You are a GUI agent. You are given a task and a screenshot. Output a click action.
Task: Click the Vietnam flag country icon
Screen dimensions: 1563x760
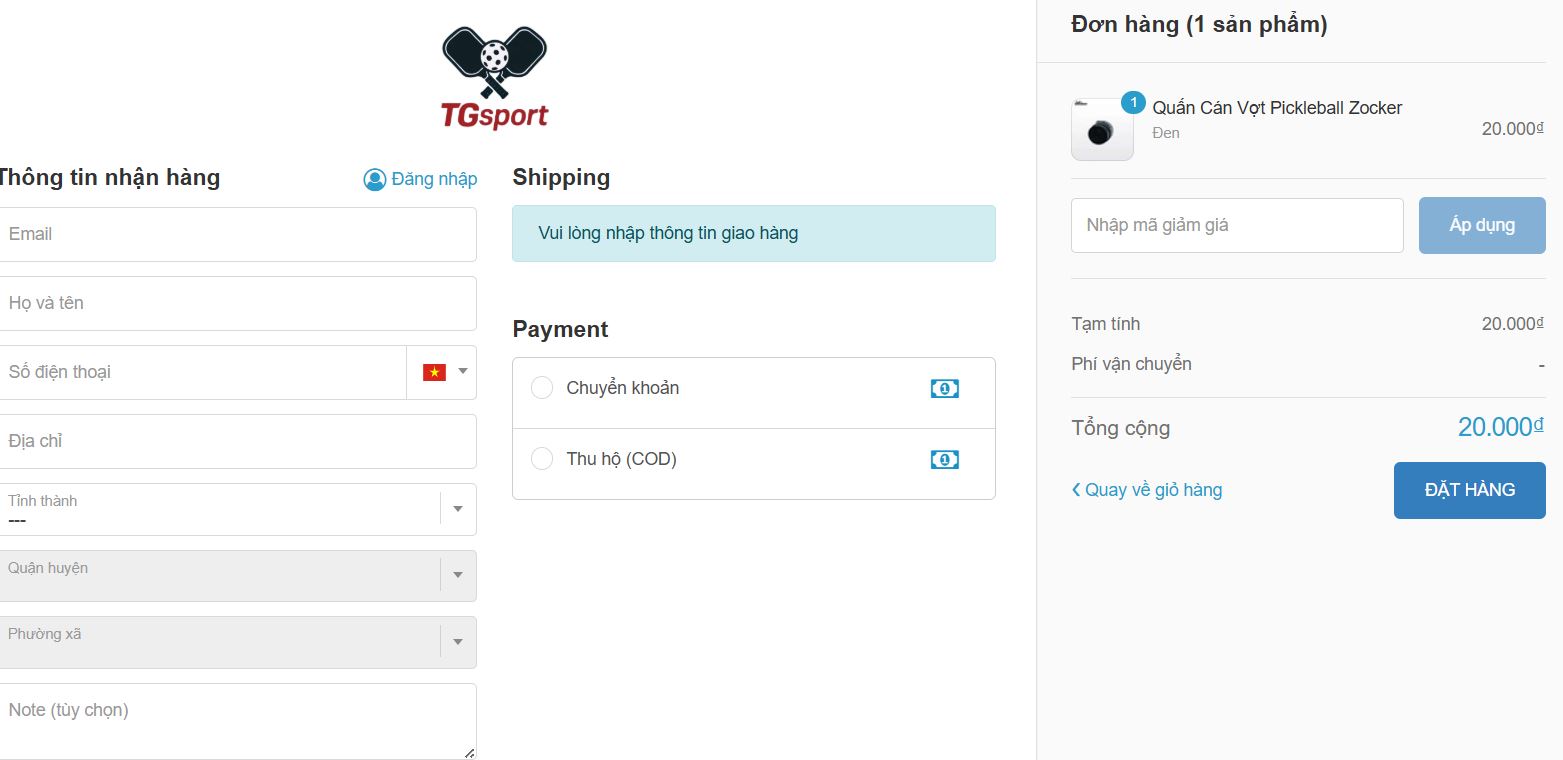(434, 372)
